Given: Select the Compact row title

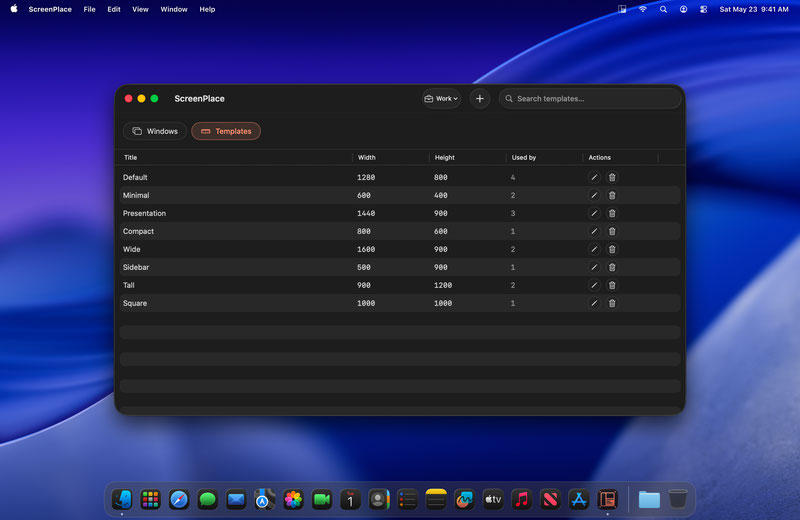Looking at the screenshot, I should click(138, 231).
